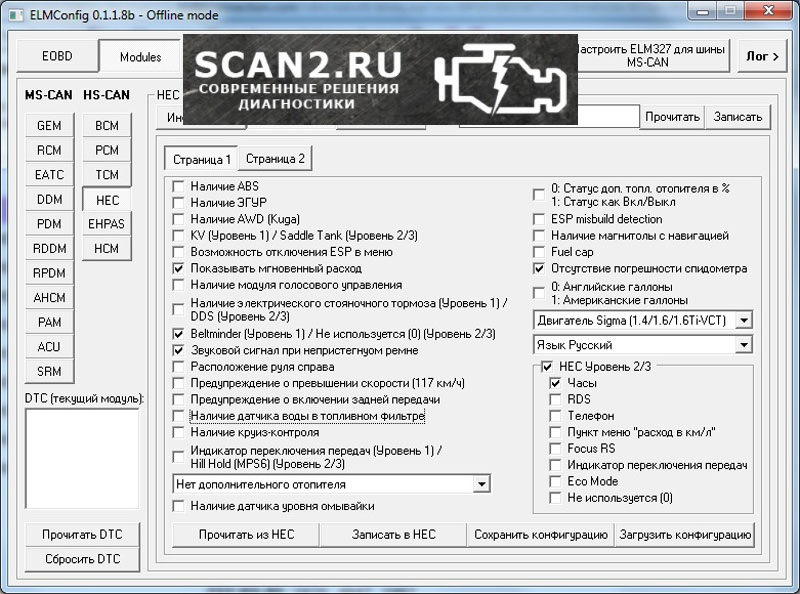Enable the Eco Mode checkbox

555,481
